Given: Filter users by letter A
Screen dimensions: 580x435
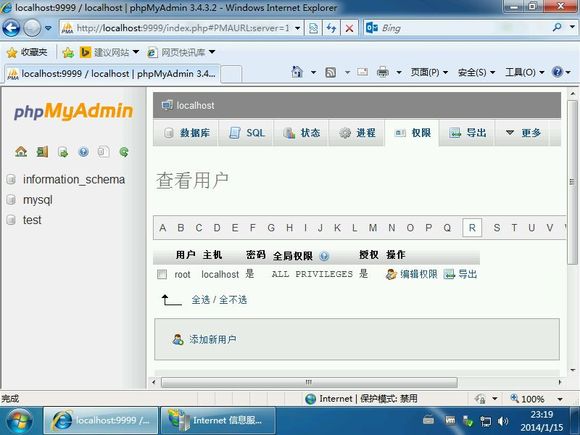Looking at the screenshot, I should [162, 228].
